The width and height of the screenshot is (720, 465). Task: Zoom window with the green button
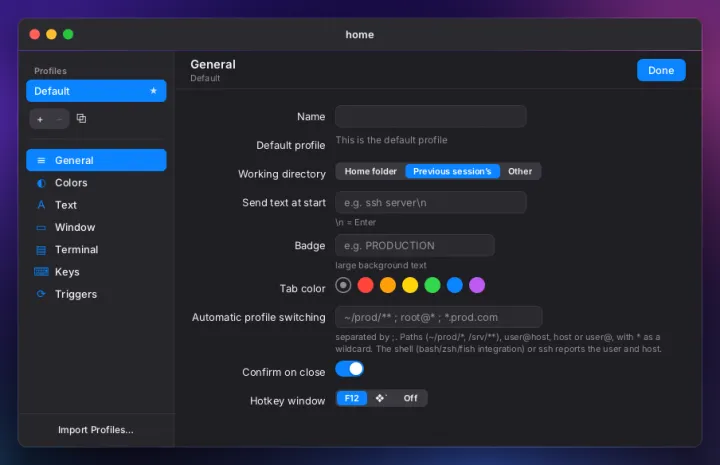click(x=68, y=34)
